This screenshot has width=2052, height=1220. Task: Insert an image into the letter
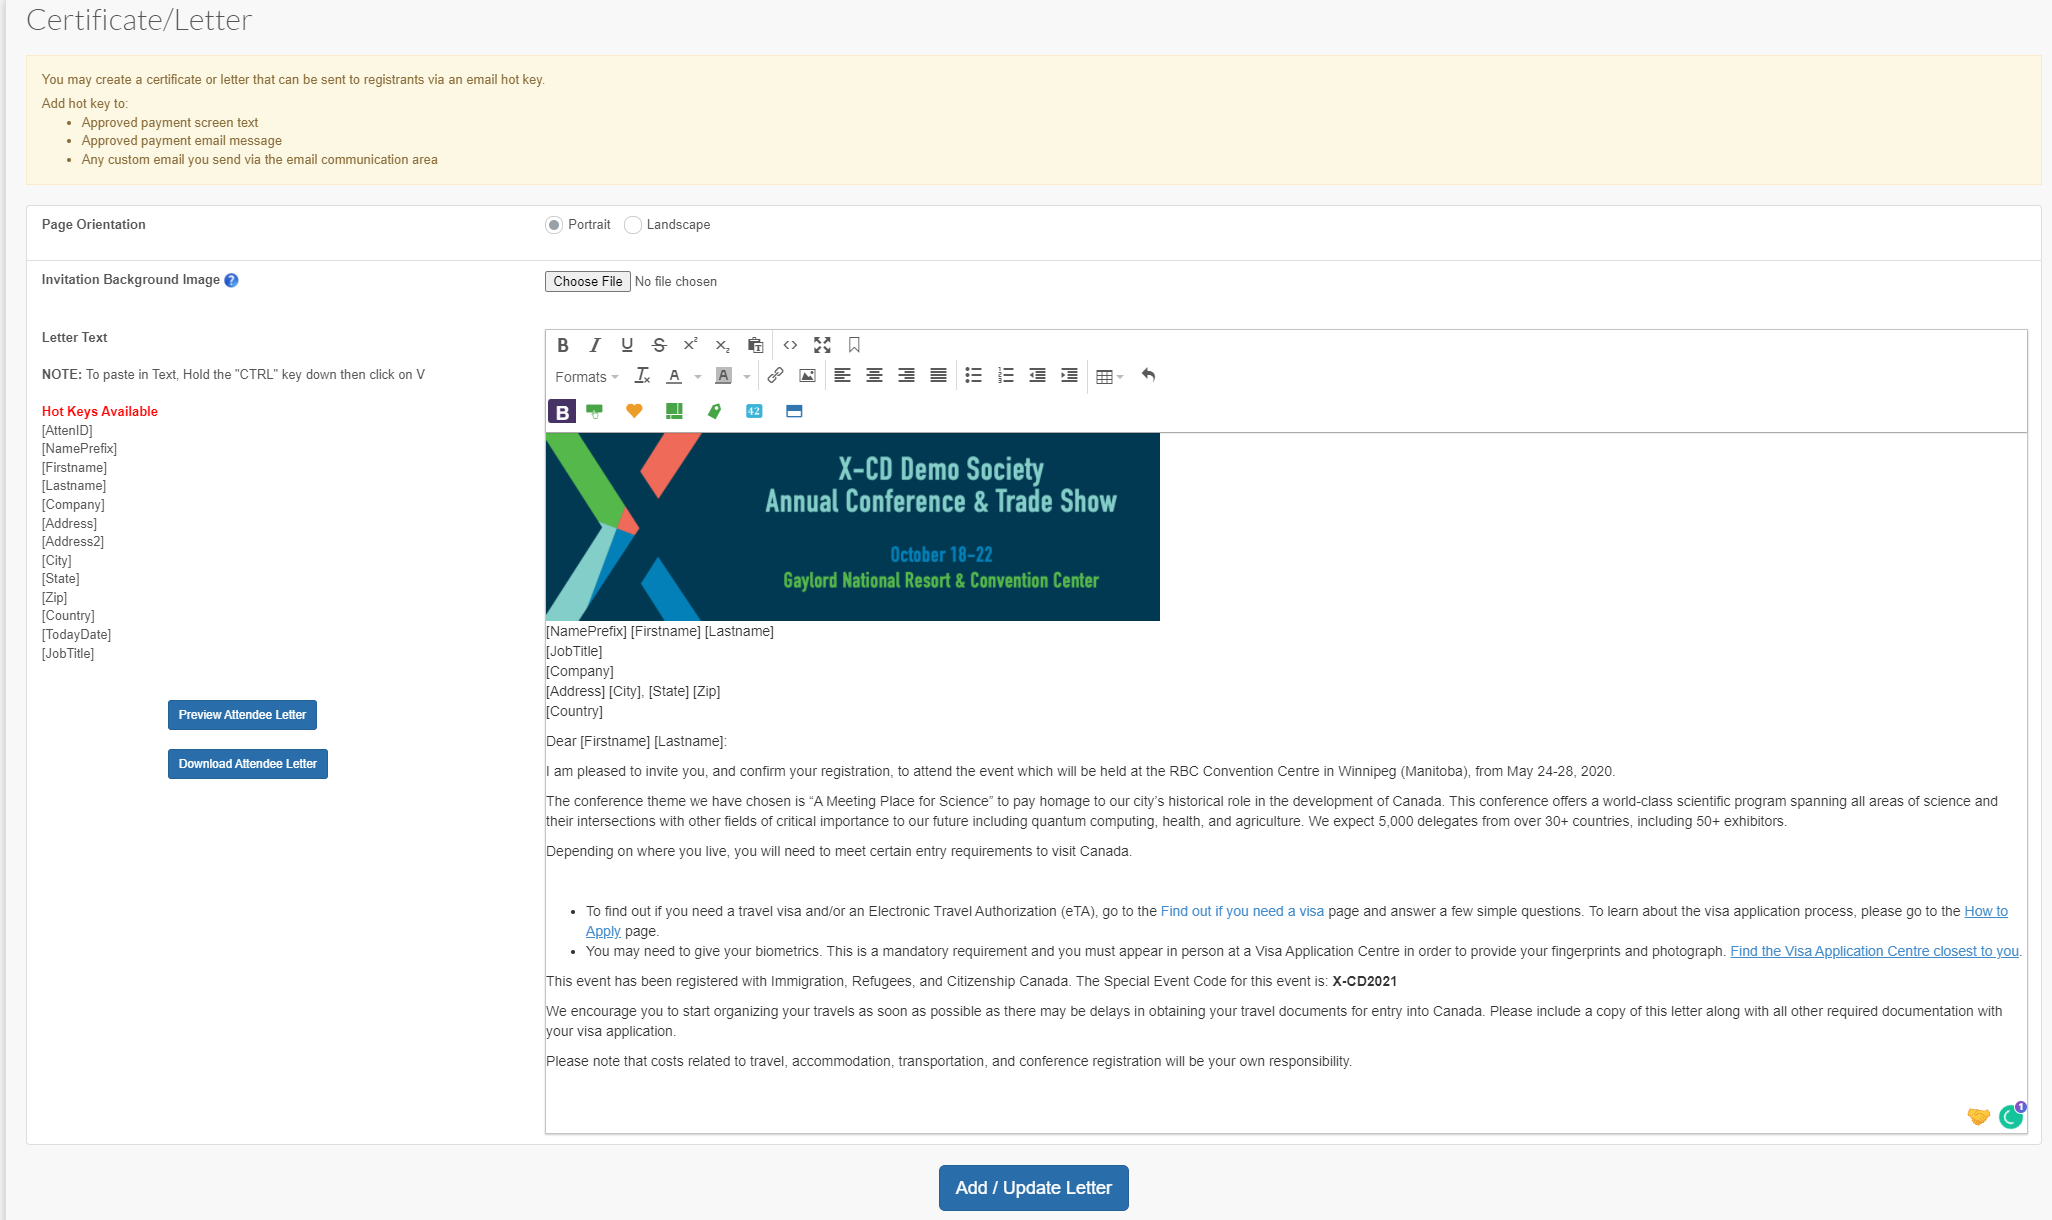pos(807,376)
